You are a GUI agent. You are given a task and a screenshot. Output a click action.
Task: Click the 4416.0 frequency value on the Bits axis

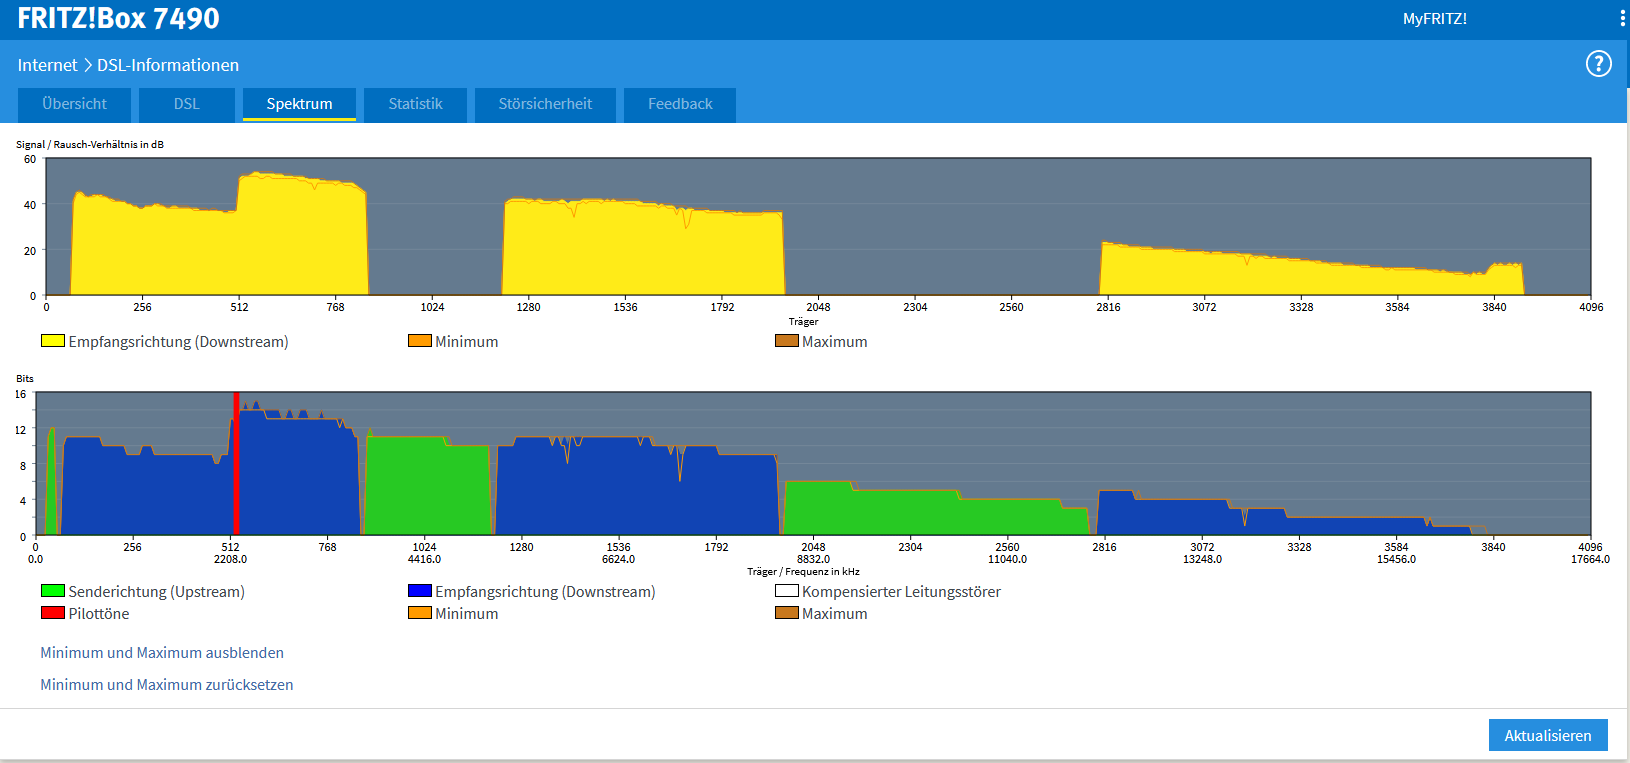click(424, 559)
